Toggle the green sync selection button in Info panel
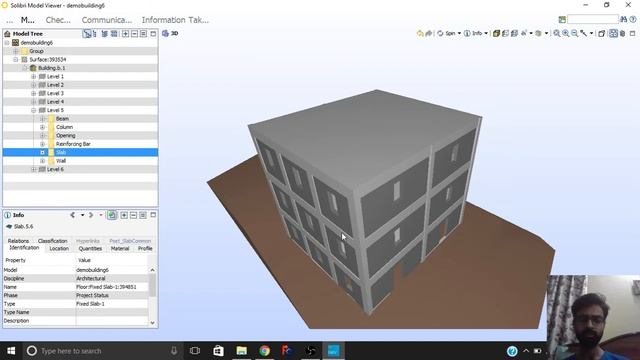The image size is (640, 360). coord(112,215)
